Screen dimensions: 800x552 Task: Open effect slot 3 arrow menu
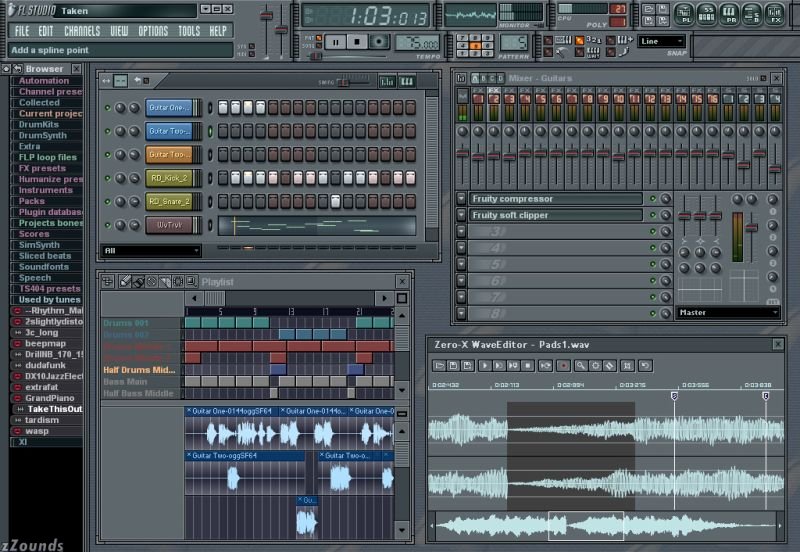pyautogui.click(x=461, y=232)
